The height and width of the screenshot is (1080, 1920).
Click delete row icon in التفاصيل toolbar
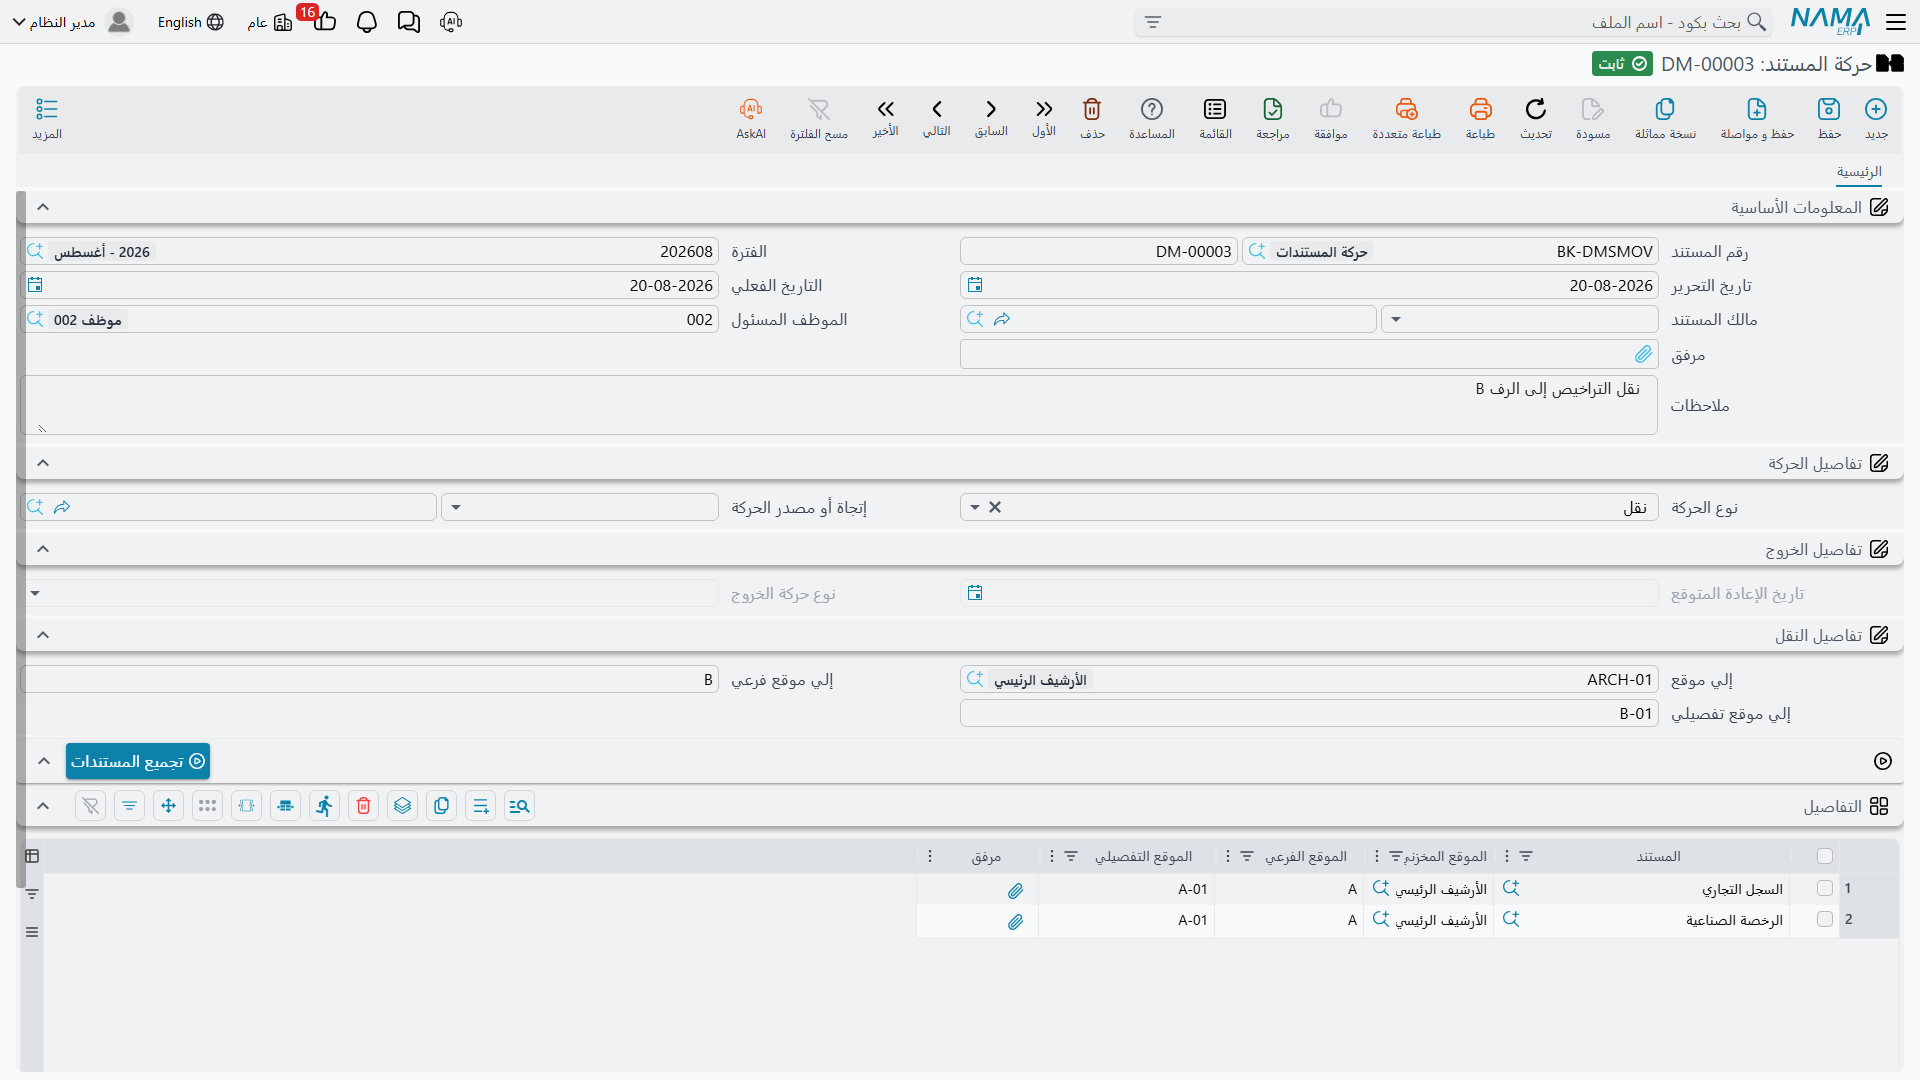tap(364, 806)
